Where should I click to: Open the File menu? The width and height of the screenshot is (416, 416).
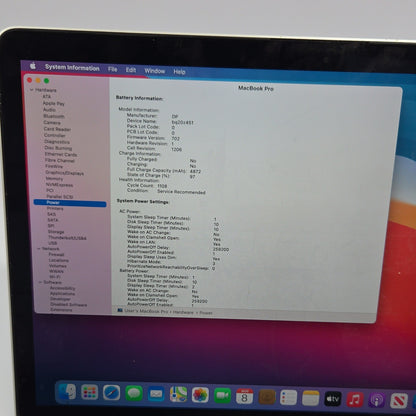pyautogui.click(x=112, y=69)
